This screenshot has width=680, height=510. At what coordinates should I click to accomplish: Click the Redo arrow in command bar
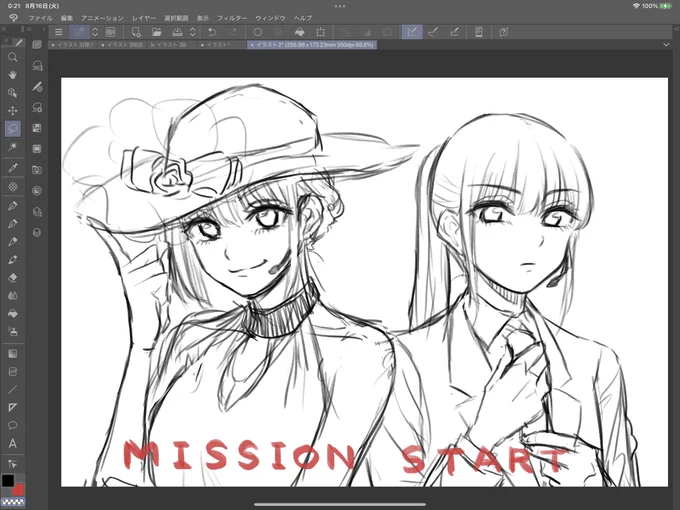[233, 32]
